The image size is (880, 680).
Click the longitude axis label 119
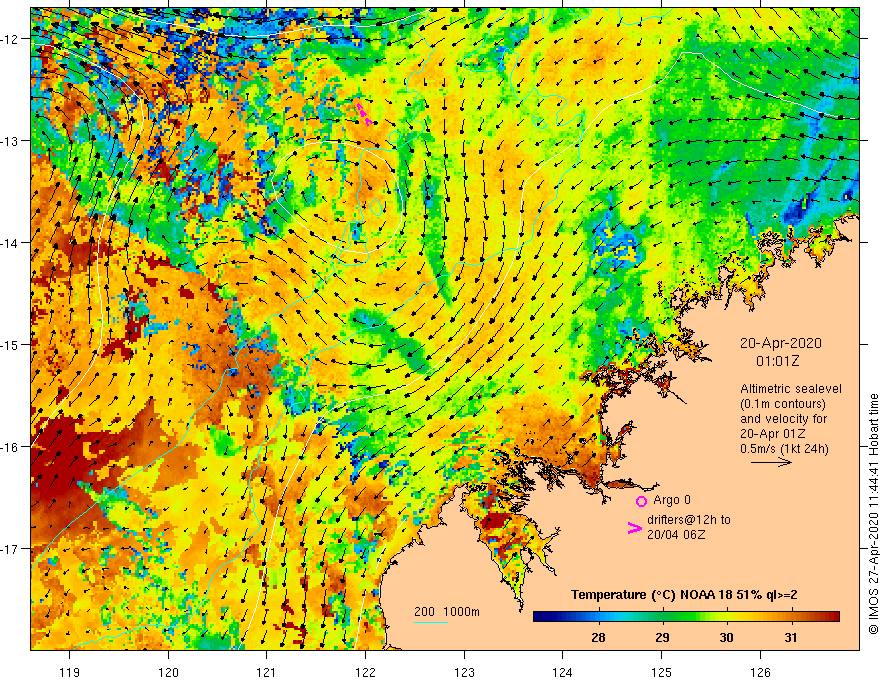pyautogui.click(x=70, y=672)
